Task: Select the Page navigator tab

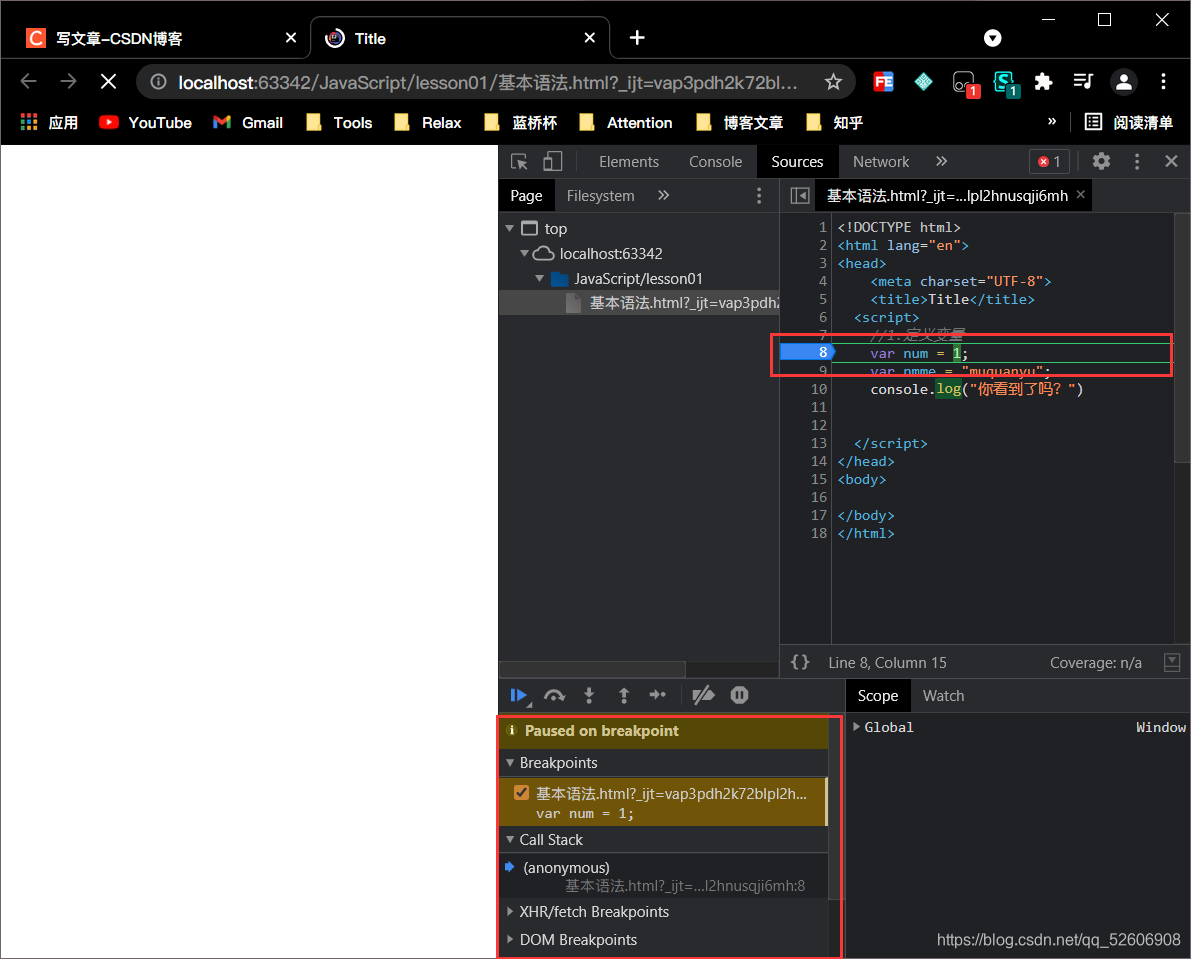Action: [x=526, y=196]
